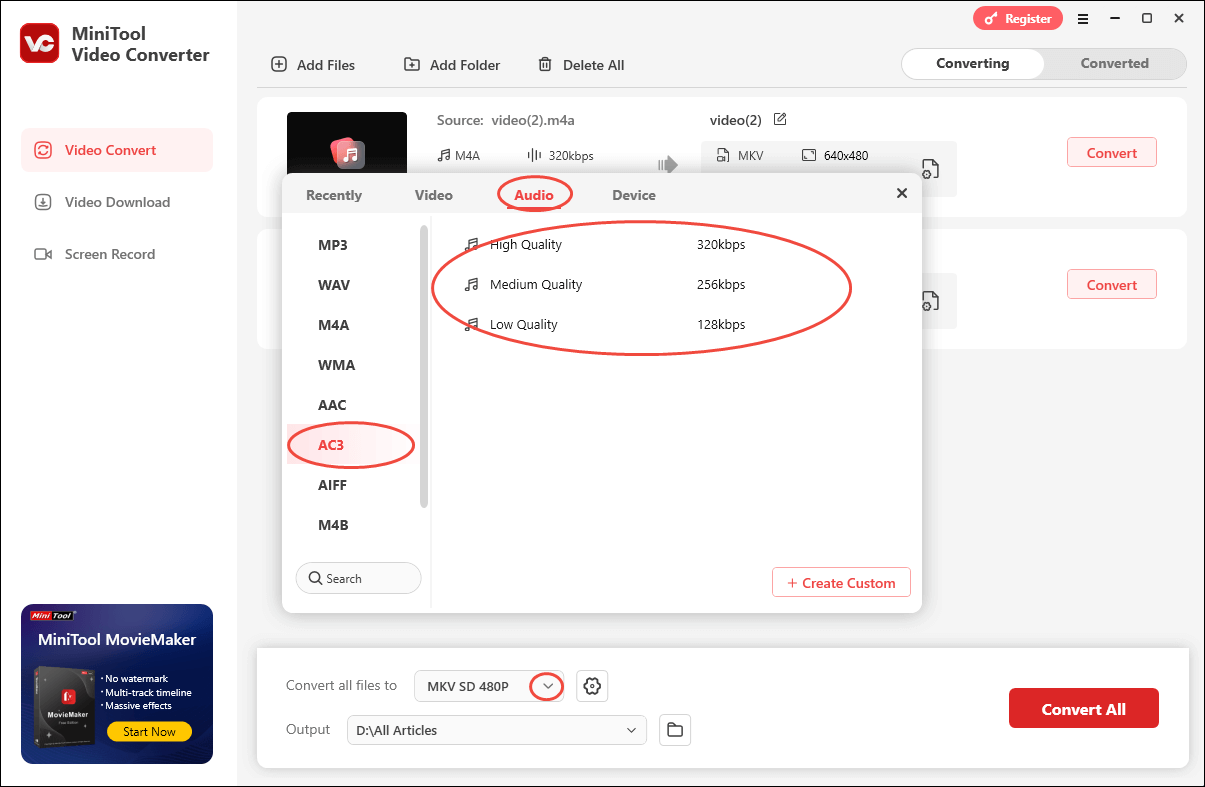This screenshot has width=1205, height=787.
Task: Click the M4A source thumbnail of video(2)
Action: (x=347, y=142)
